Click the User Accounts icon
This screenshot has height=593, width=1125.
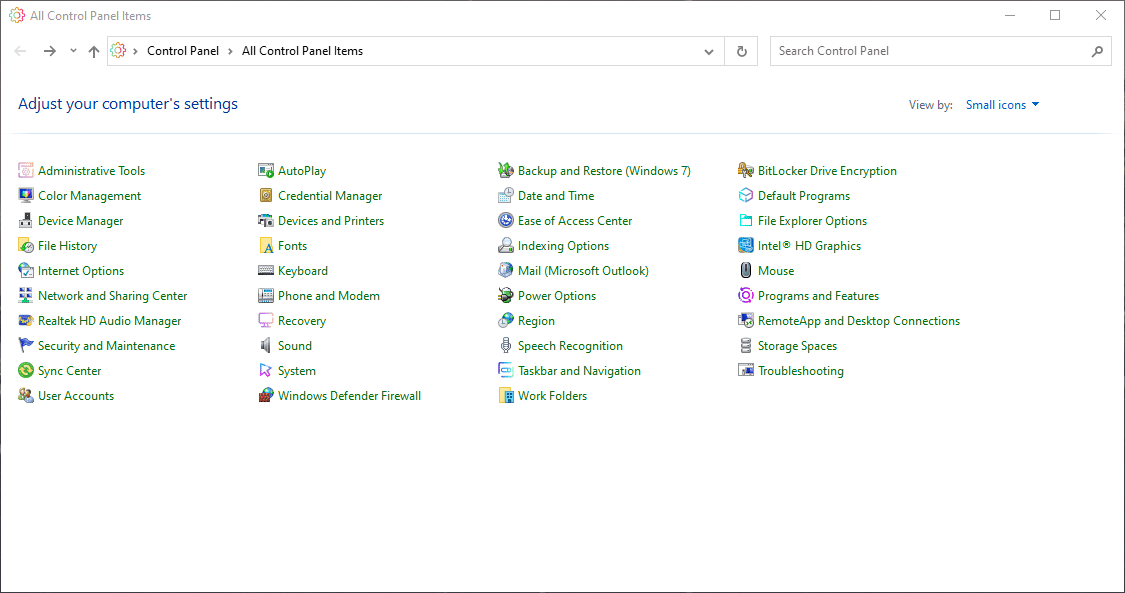(x=26, y=396)
